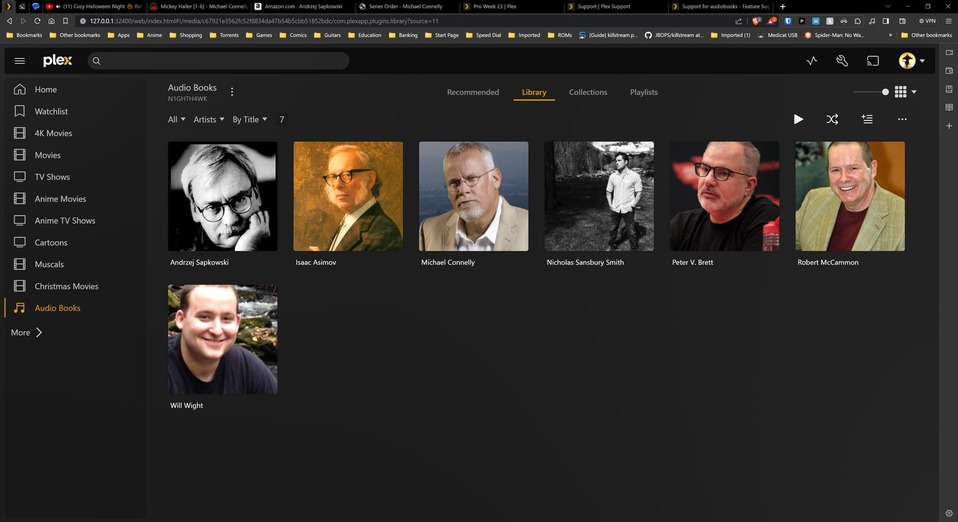Image resolution: width=958 pixels, height=522 pixels.
Task: Click the Nicholas Sansbury Smith name link
Action: 585,262
